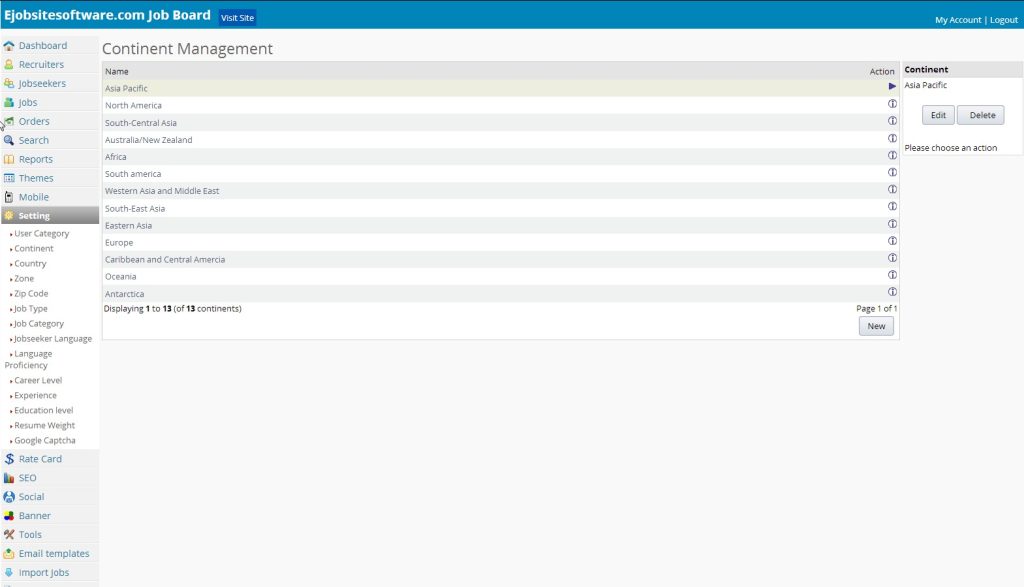Click the Jobseekers icon in sidebar
Image resolution: width=1024 pixels, height=587 pixels.
click(x=8, y=84)
